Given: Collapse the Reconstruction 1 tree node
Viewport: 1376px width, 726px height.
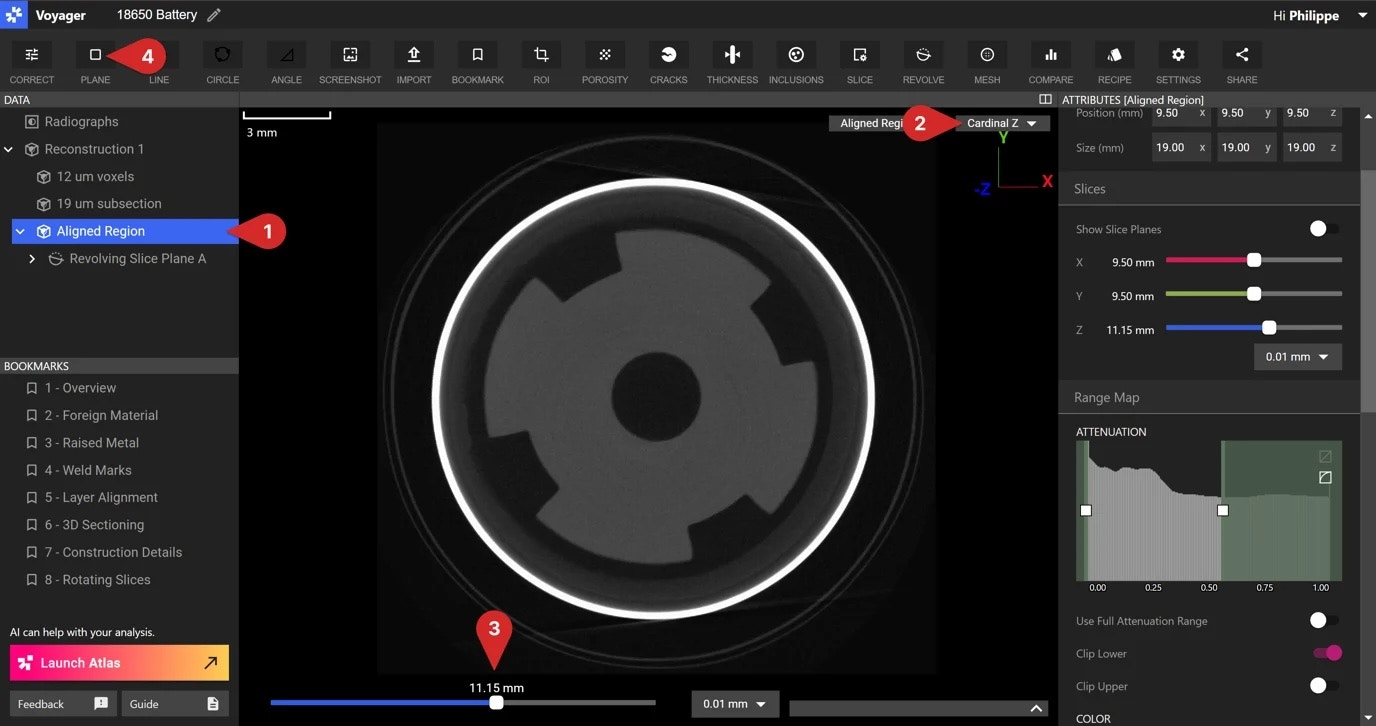Looking at the screenshot, I should pos(9,149).
